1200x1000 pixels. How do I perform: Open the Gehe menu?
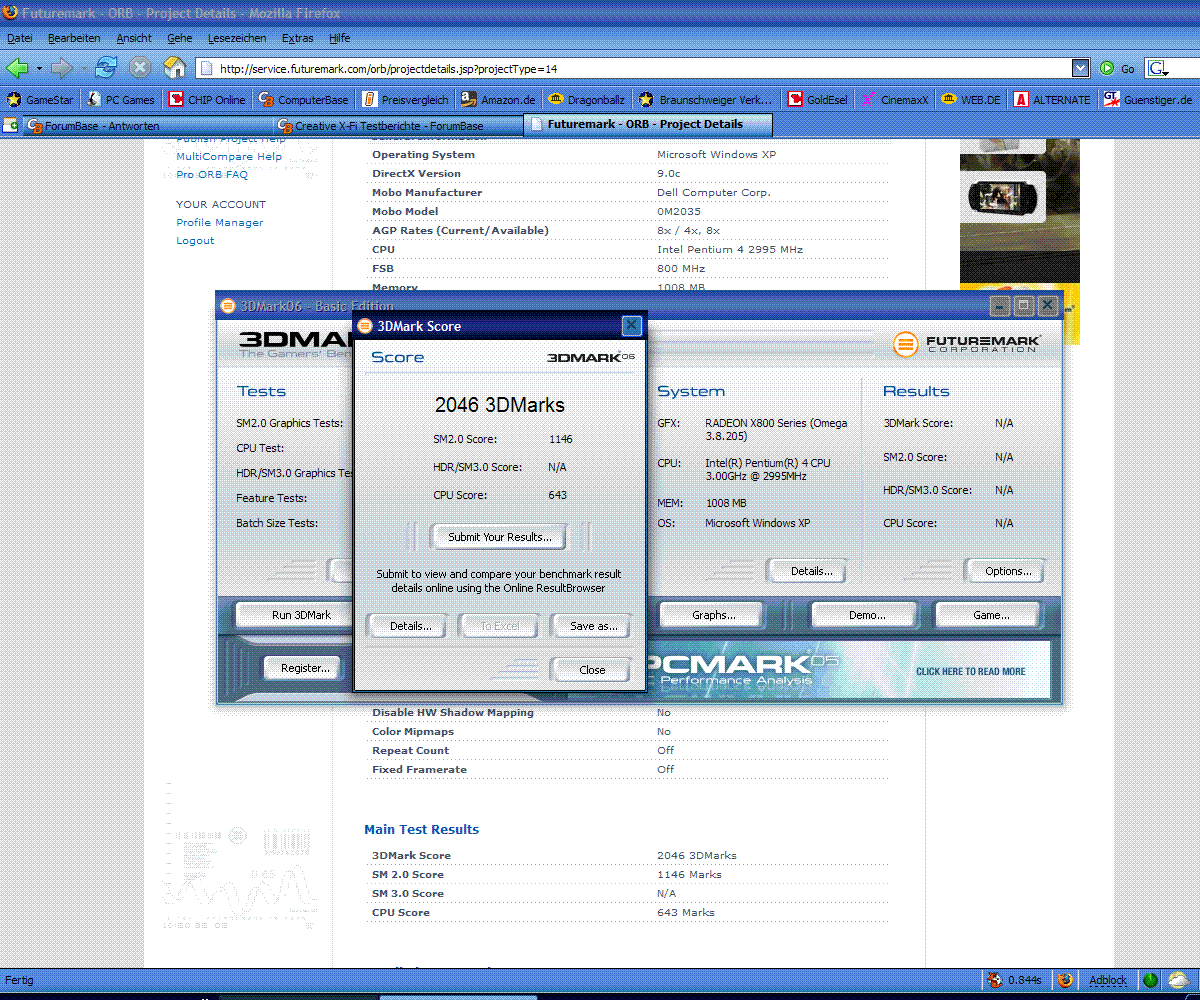coord(180,38)
